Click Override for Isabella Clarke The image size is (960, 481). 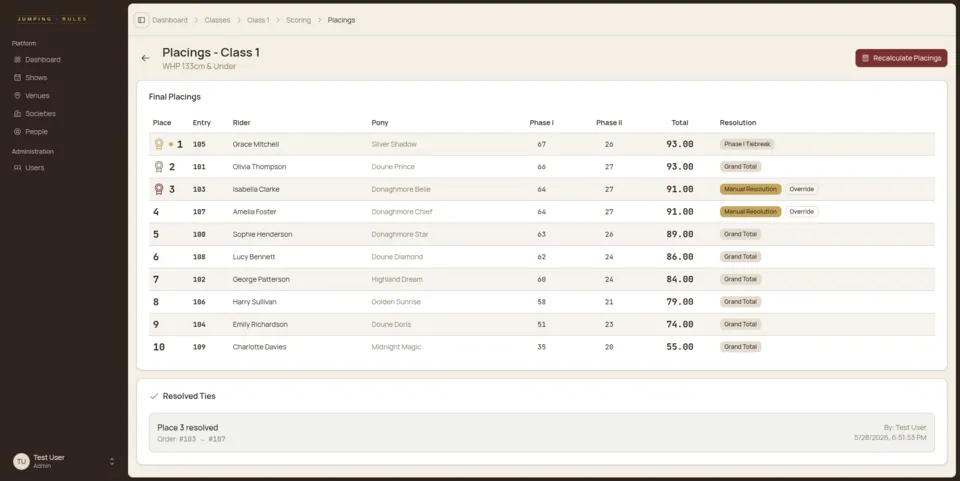(801, 189)
